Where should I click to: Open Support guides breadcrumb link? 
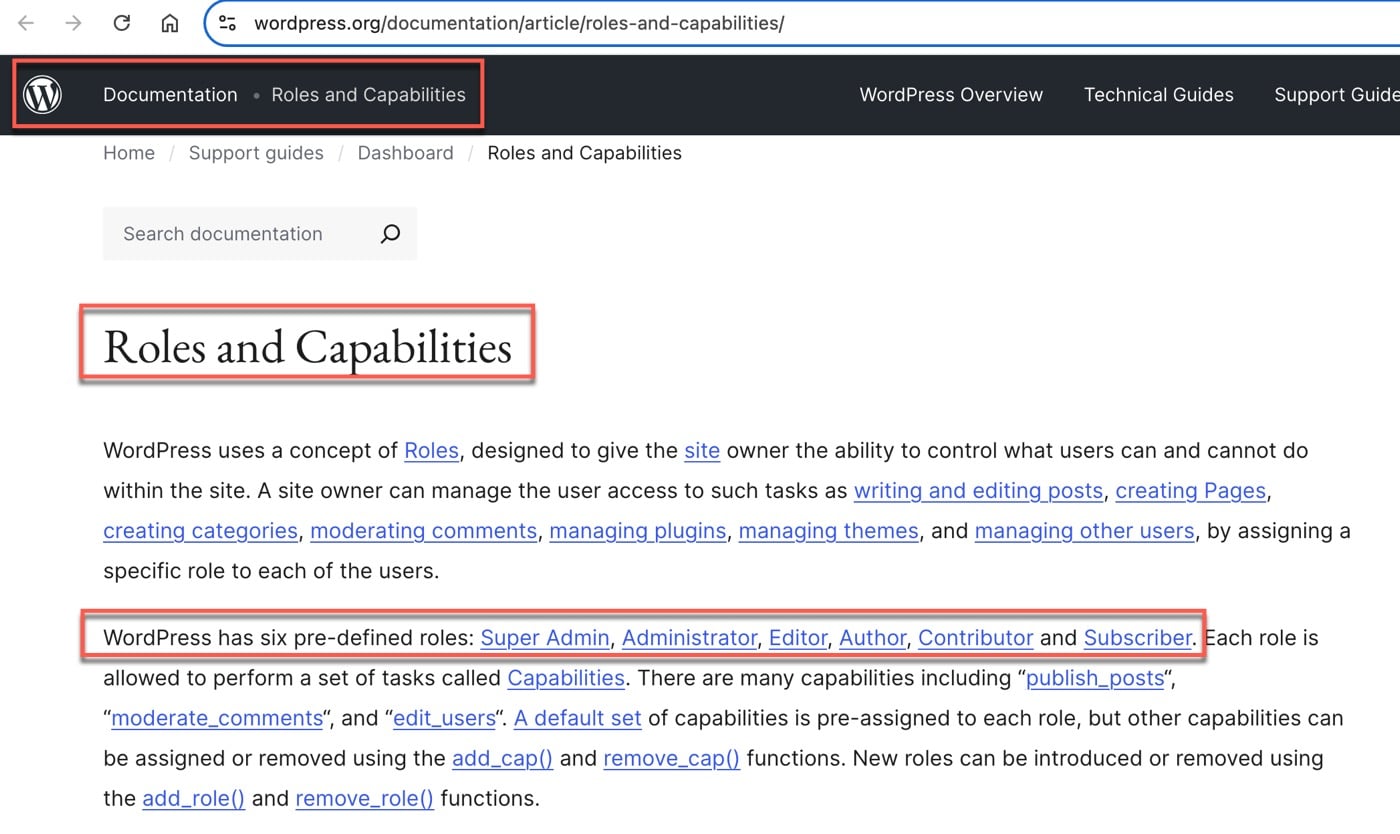256,153
